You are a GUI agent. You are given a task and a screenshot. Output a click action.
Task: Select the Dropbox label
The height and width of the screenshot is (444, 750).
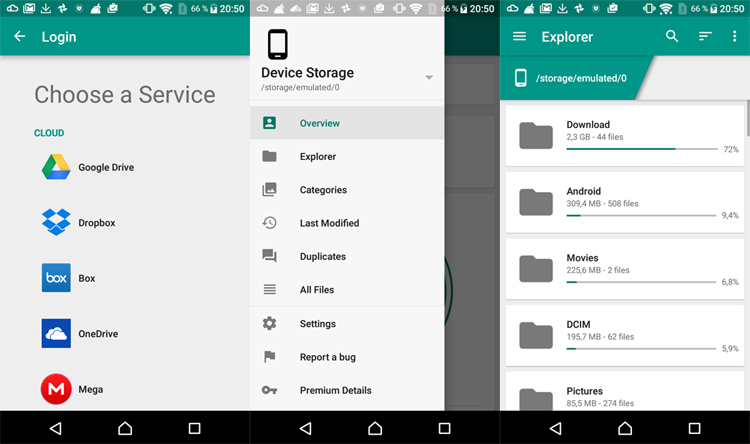(x=97, y=223)
